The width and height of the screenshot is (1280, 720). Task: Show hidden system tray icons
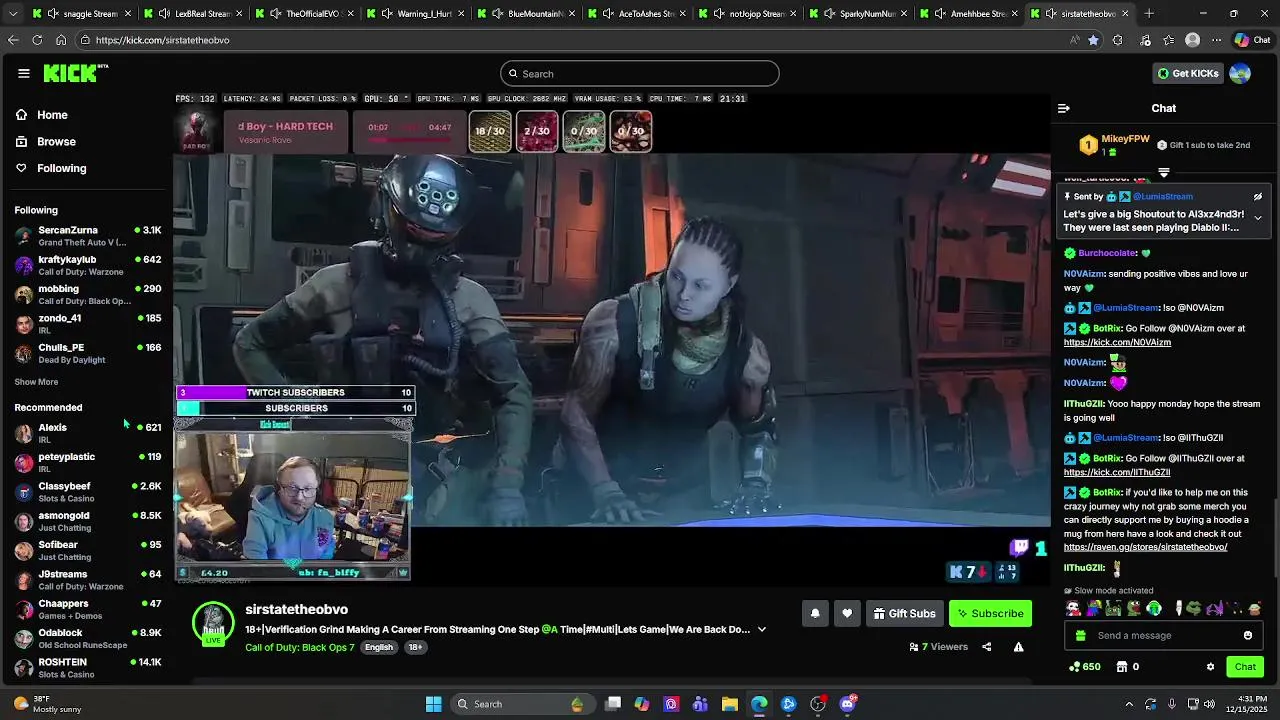(x=1129, y=704)
